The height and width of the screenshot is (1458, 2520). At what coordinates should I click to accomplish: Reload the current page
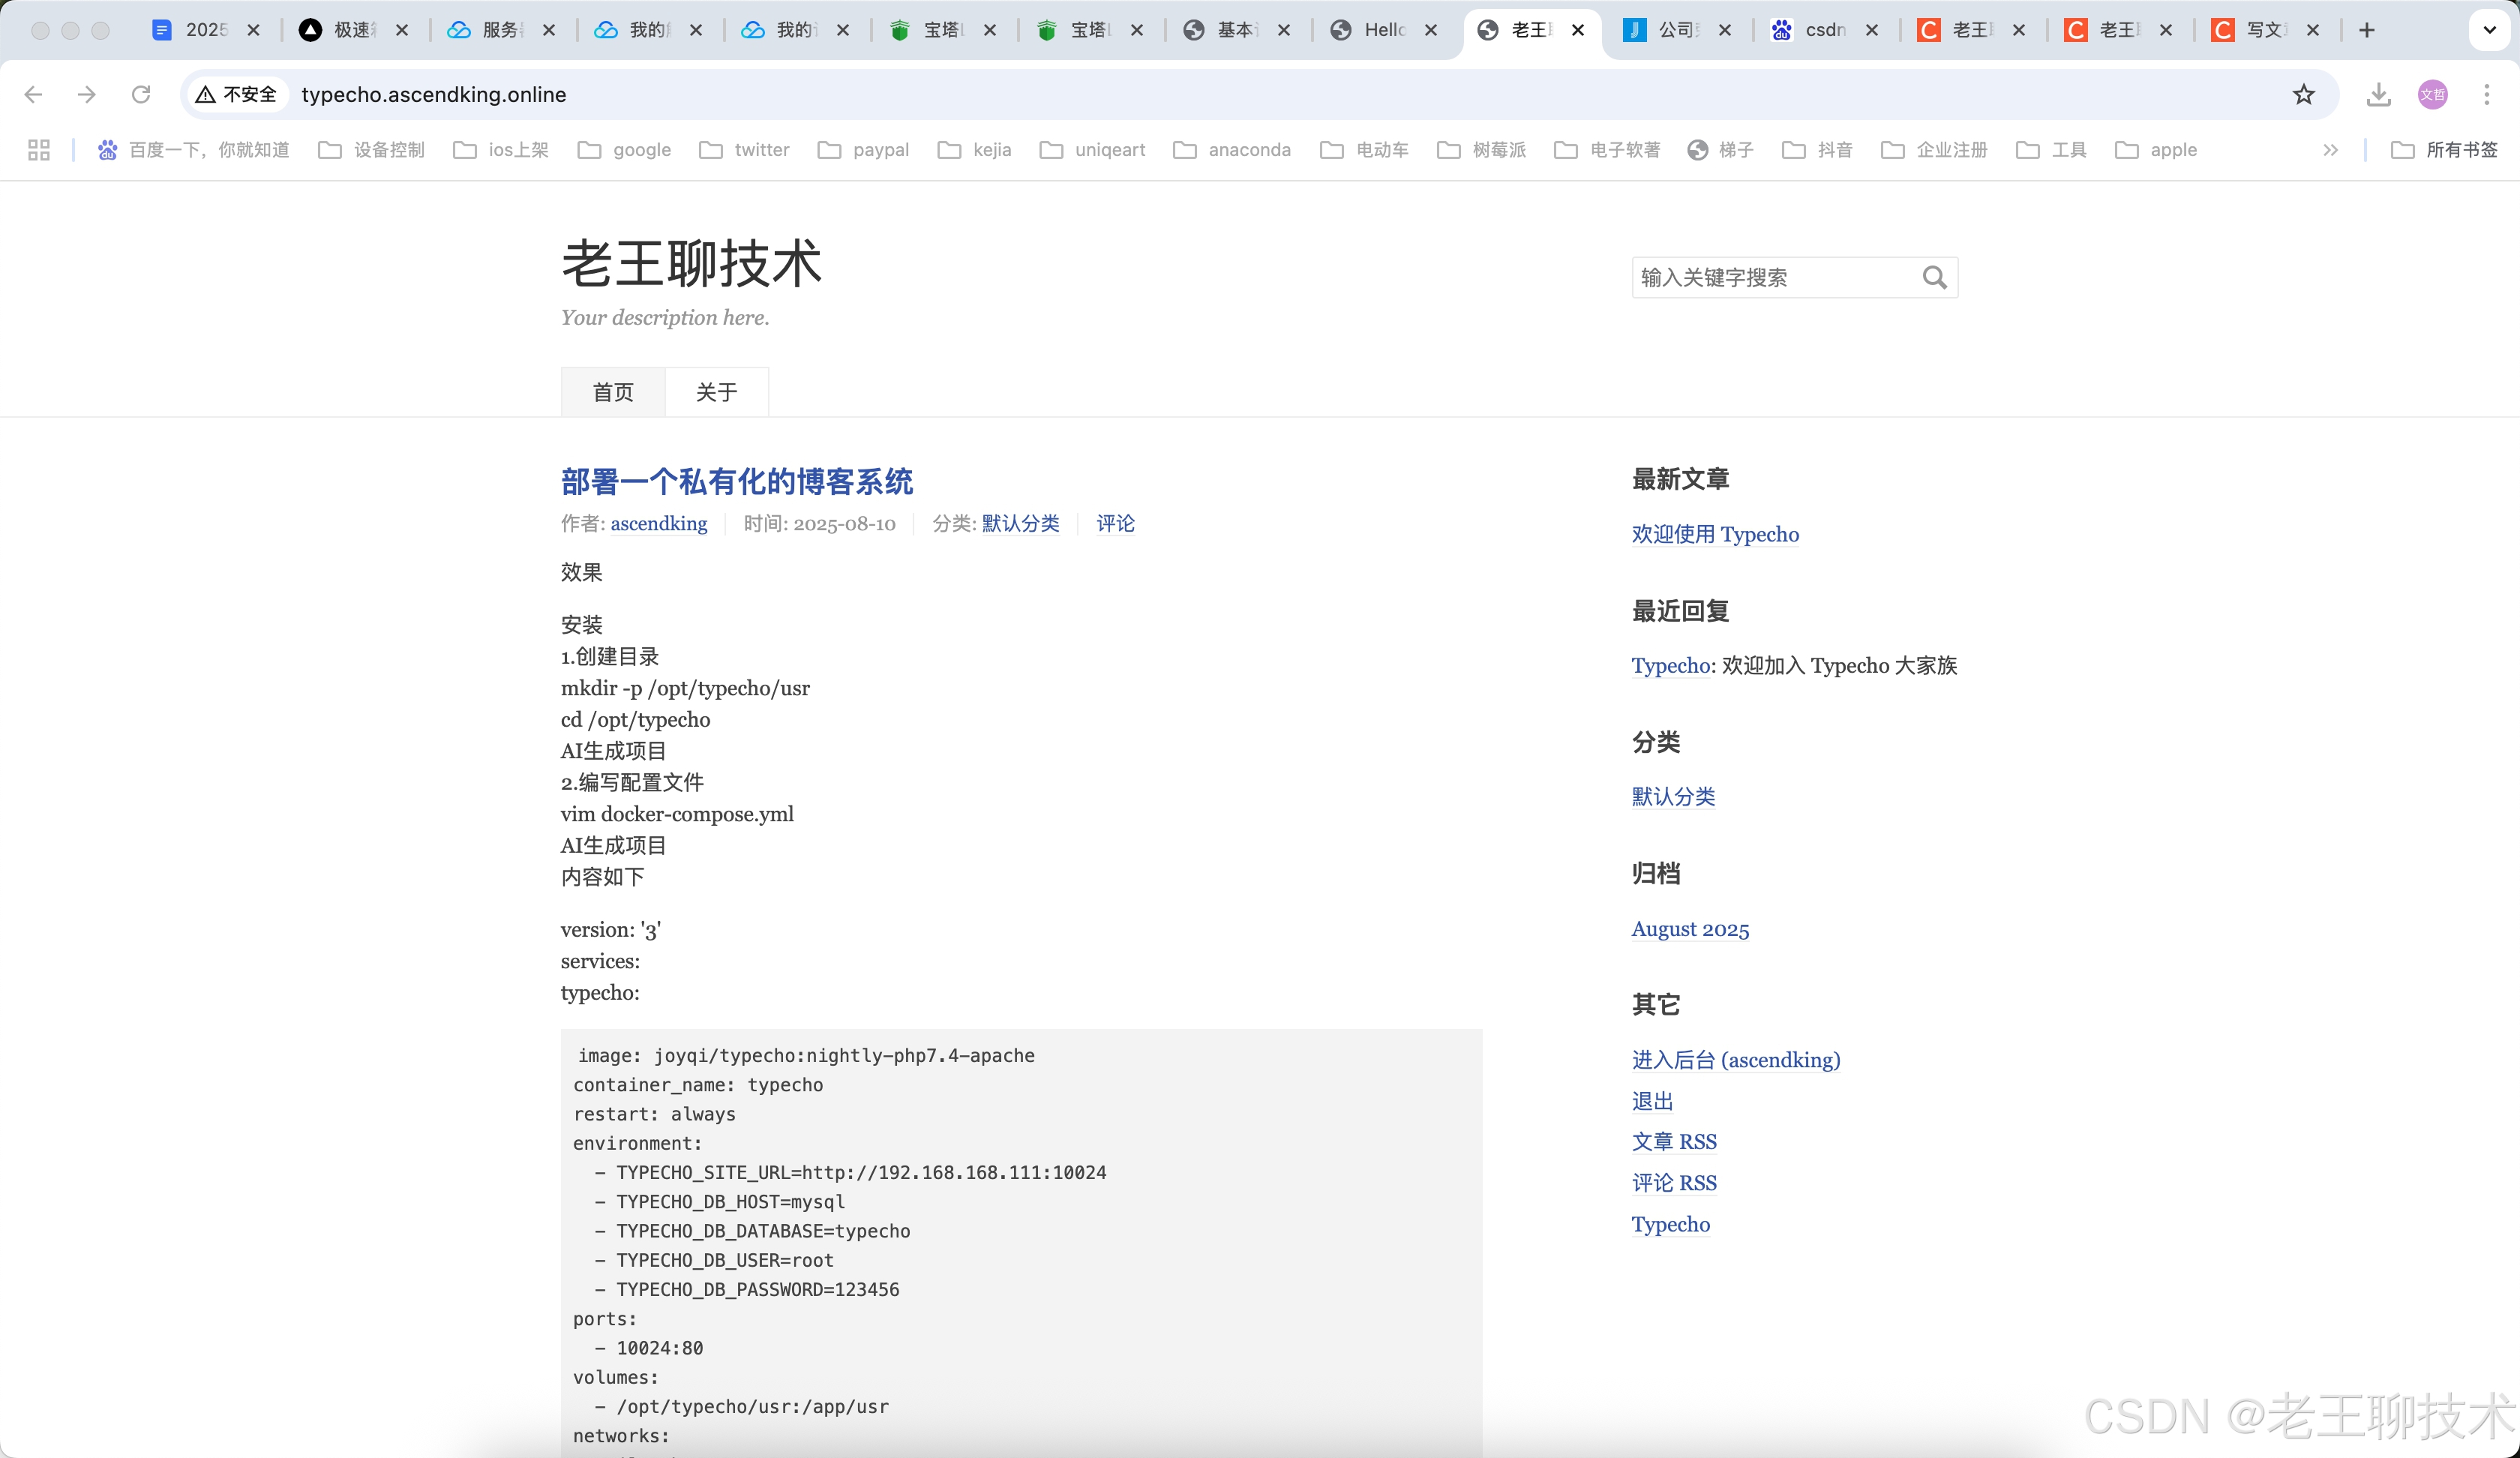pos(141,94)
